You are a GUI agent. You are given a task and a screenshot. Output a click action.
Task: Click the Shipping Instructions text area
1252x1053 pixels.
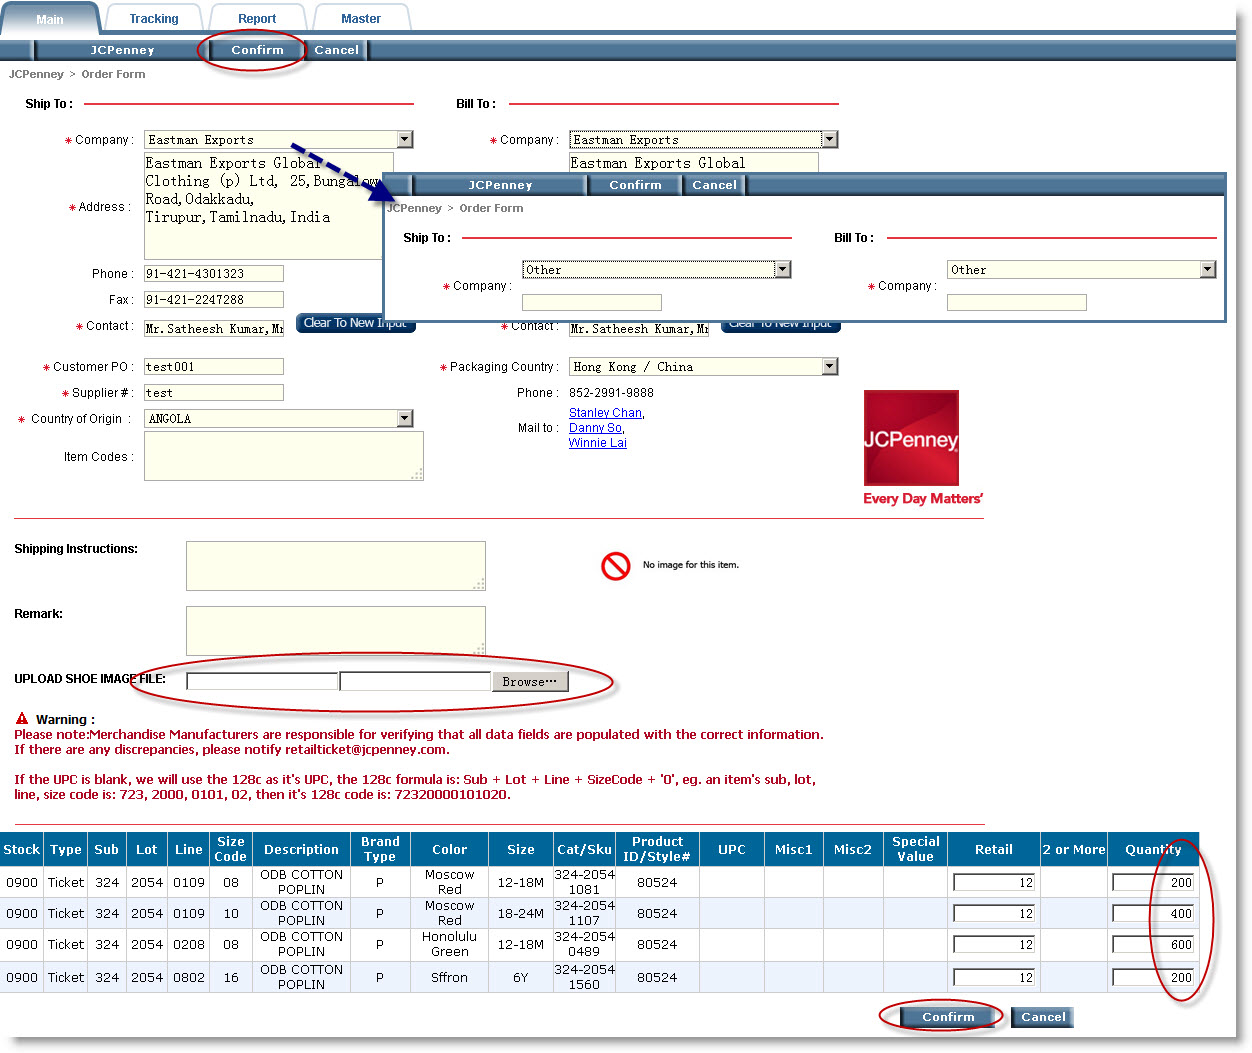[x=336, y=566]
